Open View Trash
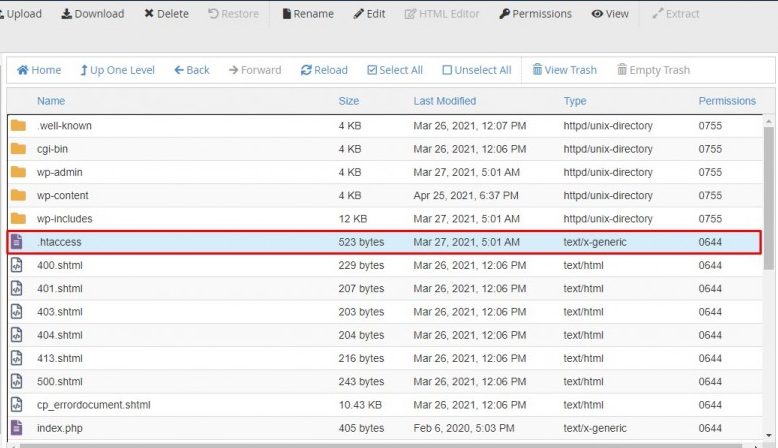The height and width of the screenshot is (448, 778). (x=564, y=70)
